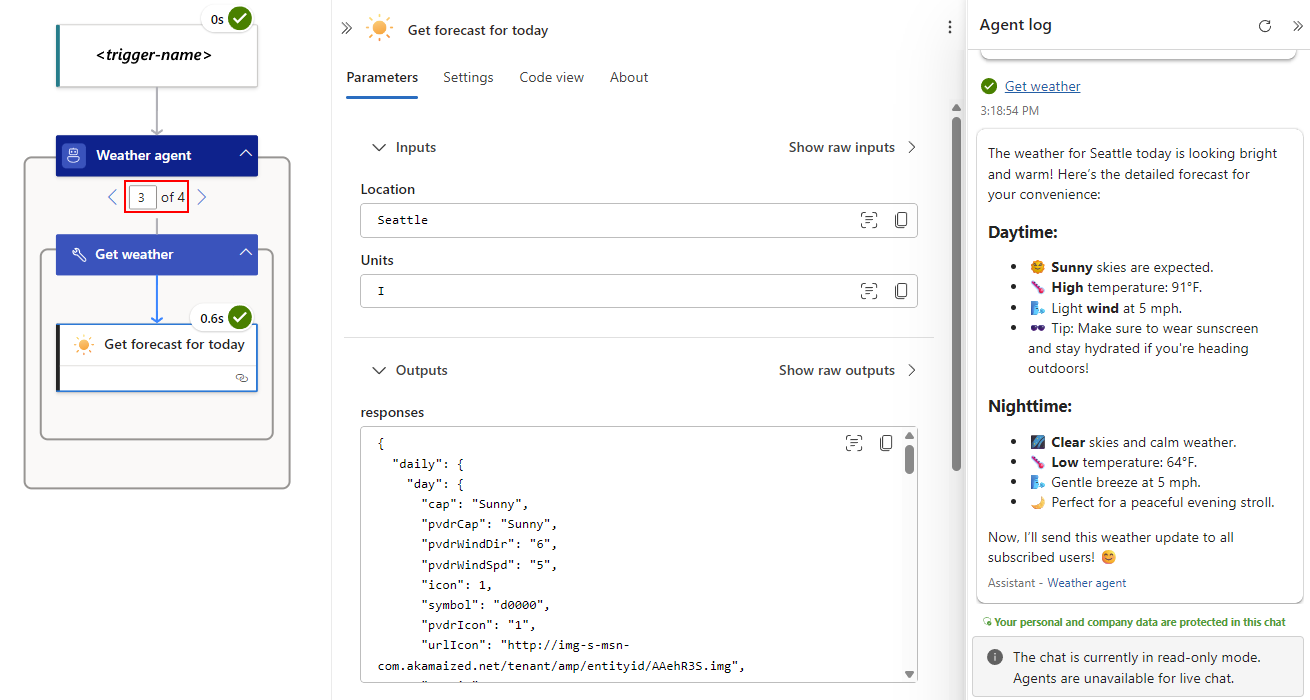This screenshot has width=1310, height=700.
Task: Click Show raw inputs
Action: (852, 148)
